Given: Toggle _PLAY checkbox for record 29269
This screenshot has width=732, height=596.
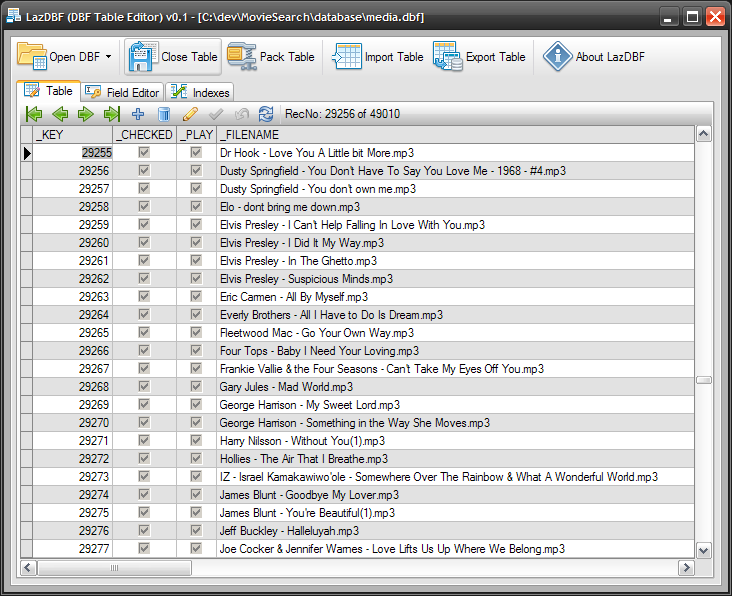Looking at the screenshot, I should 196,404.
